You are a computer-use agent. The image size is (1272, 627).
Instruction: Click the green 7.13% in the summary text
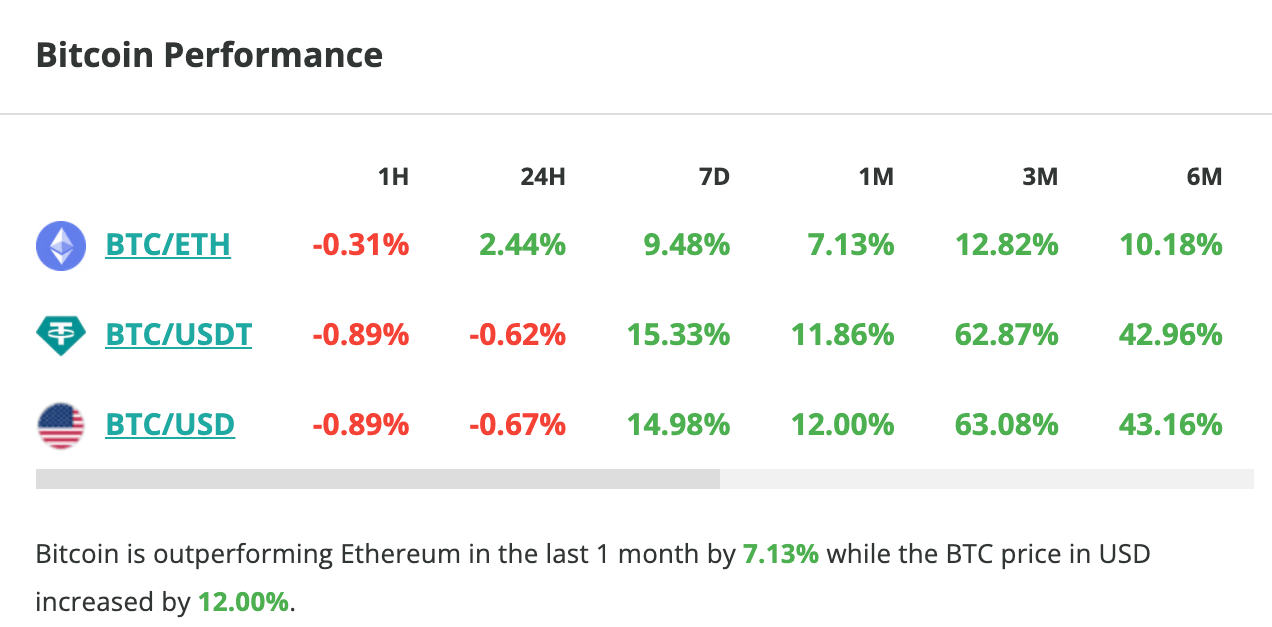780,552
